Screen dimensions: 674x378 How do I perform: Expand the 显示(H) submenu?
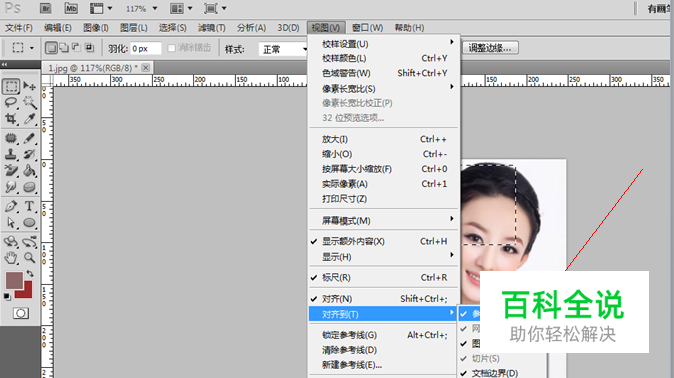384,257
